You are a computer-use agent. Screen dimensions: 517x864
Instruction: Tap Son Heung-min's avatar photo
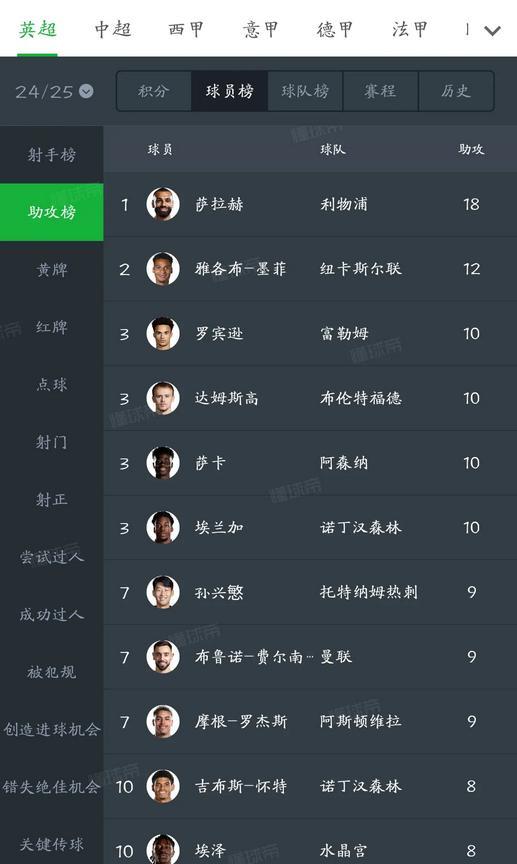pos(163,592)
